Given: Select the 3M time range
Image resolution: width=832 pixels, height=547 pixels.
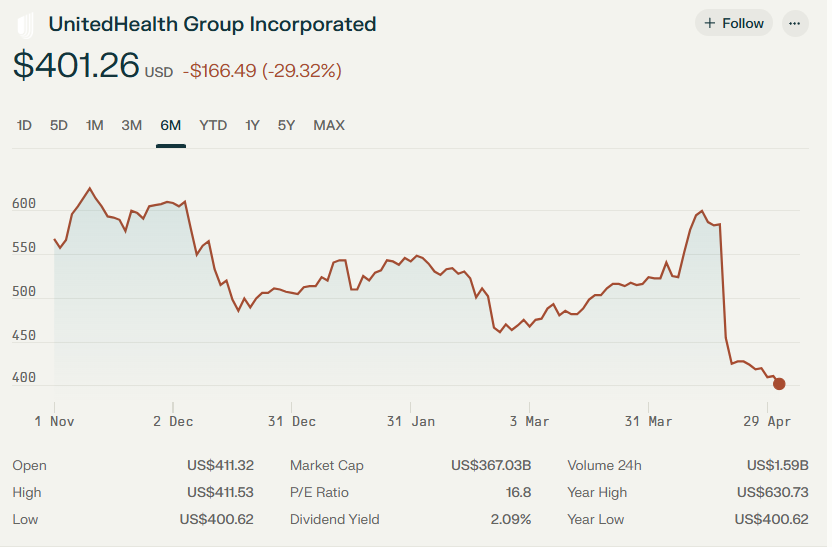Looking at the screenshot, I should [132, 125].
